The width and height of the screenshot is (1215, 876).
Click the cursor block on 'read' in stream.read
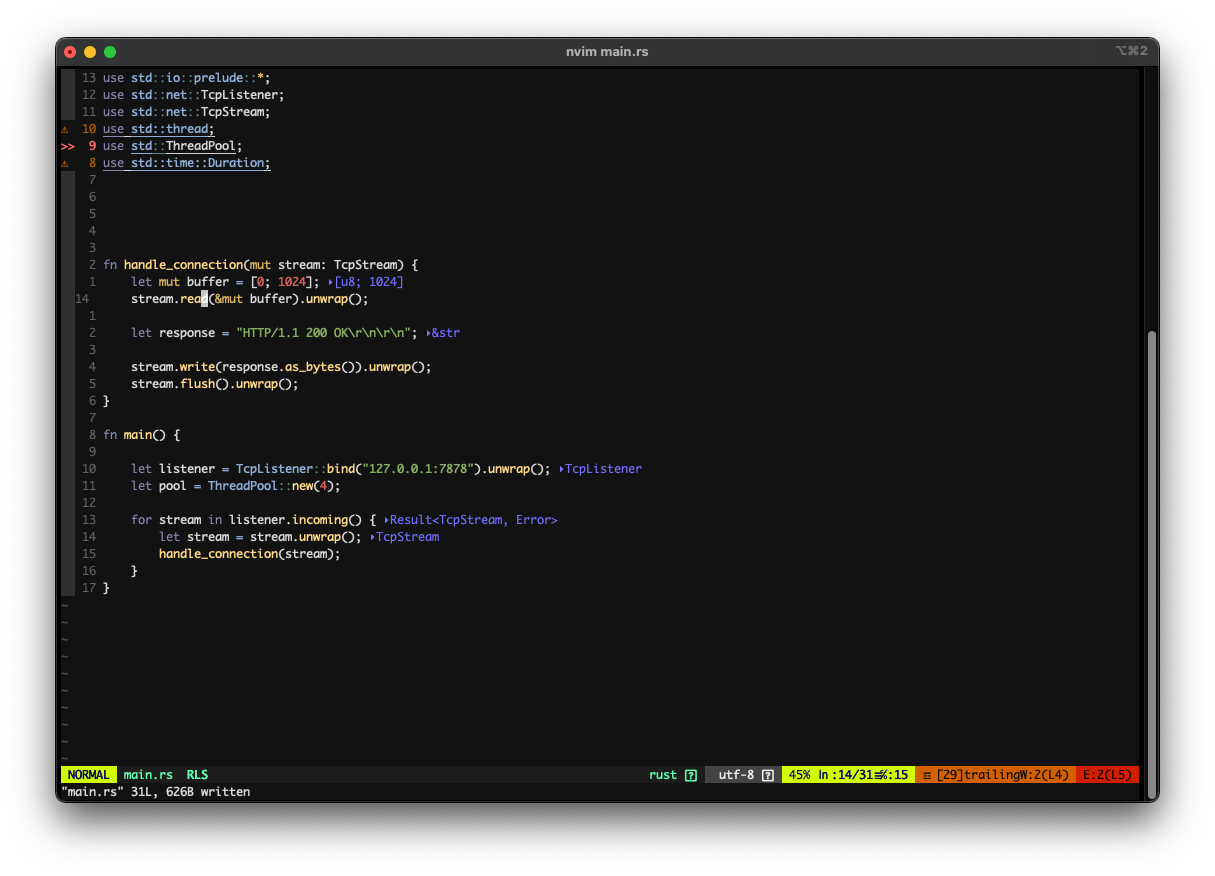click(x=204, y=299)
